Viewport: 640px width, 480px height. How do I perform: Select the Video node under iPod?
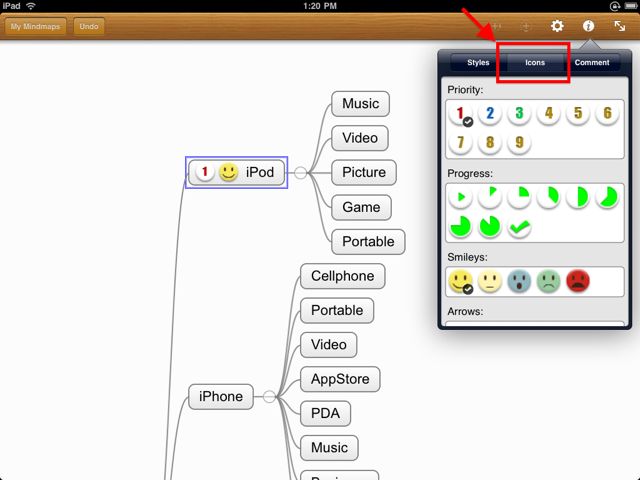click(360, 138)
